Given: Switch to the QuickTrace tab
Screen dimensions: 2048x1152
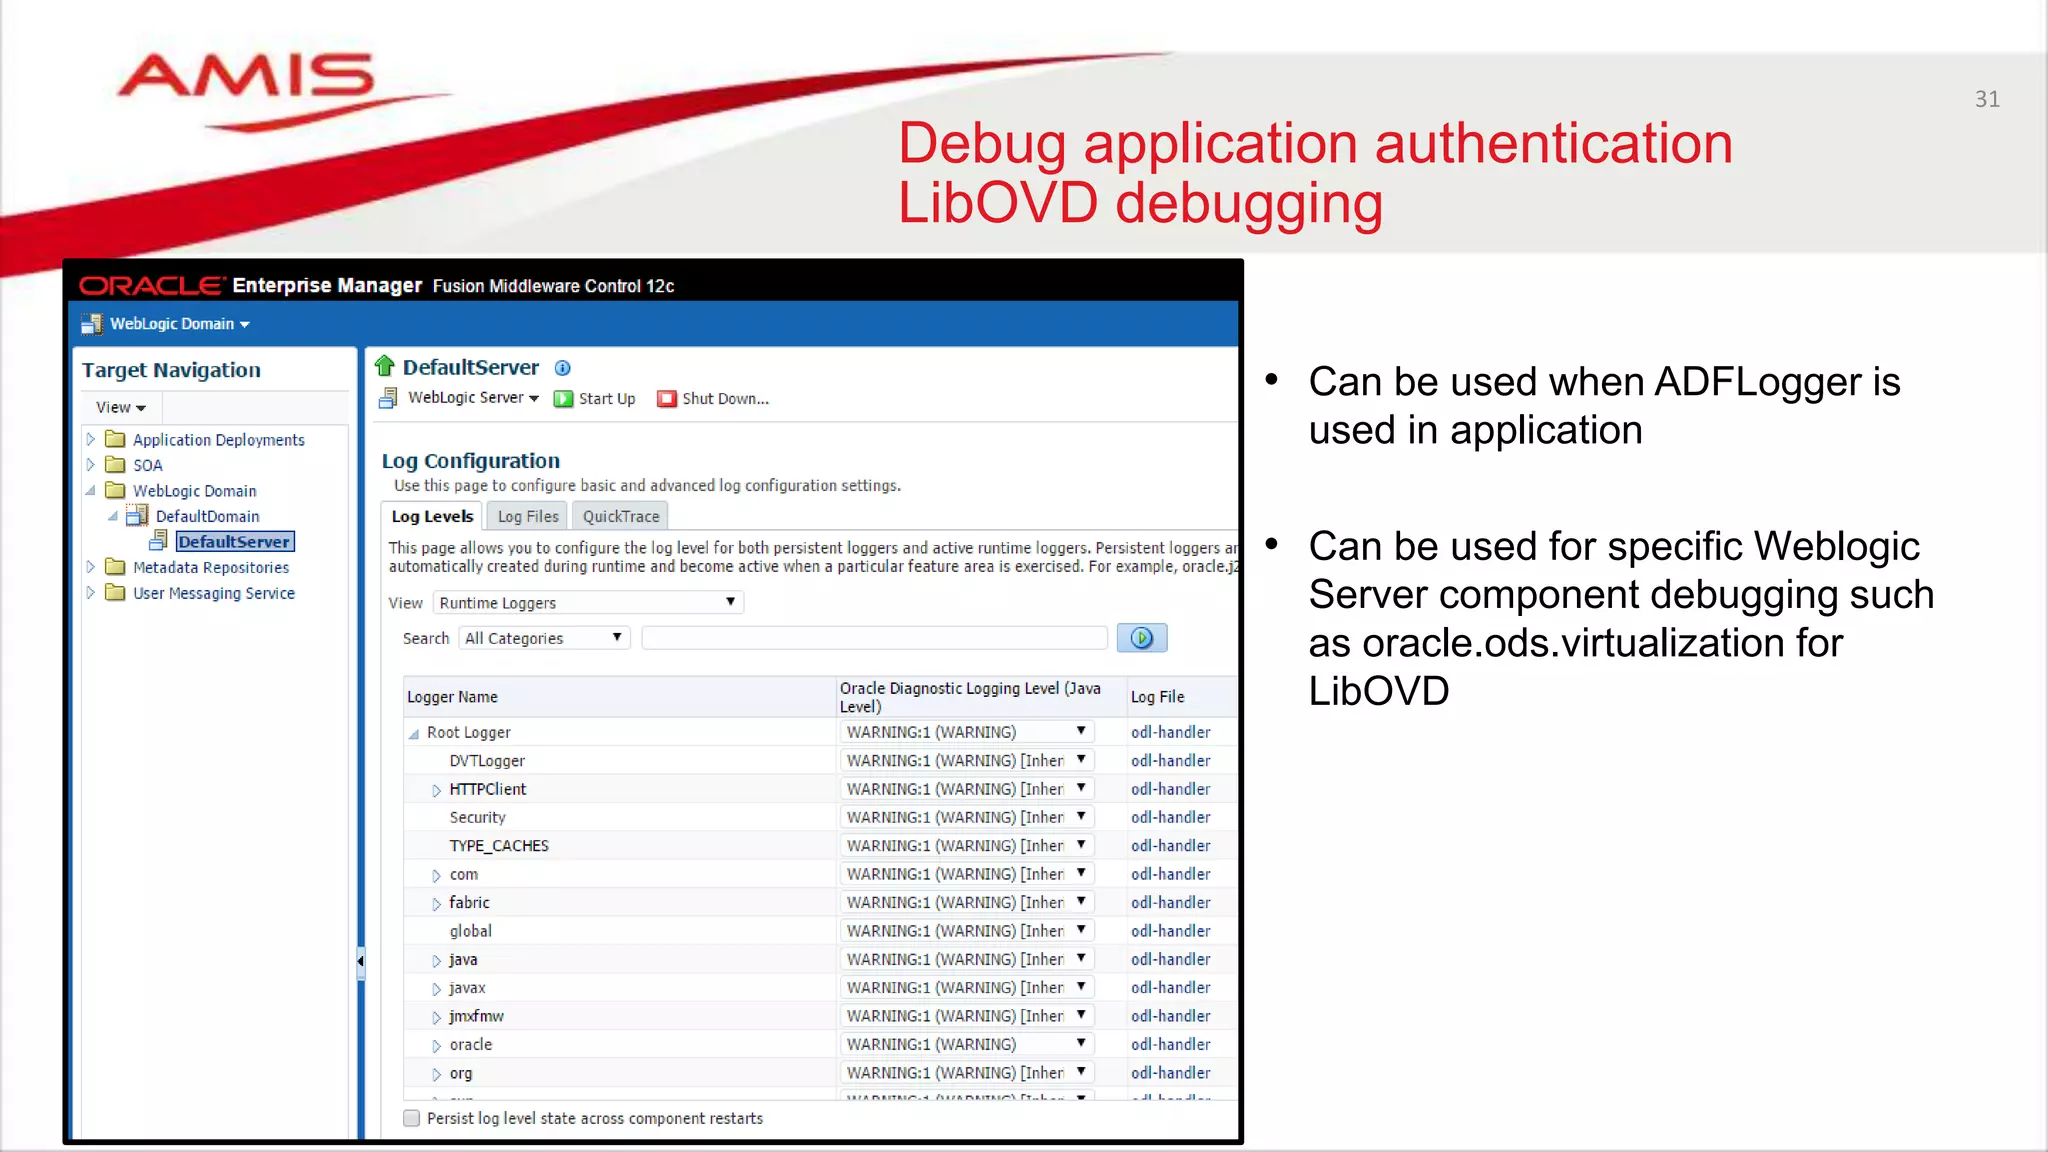Looking at the screenshot, I should point(621,517).
